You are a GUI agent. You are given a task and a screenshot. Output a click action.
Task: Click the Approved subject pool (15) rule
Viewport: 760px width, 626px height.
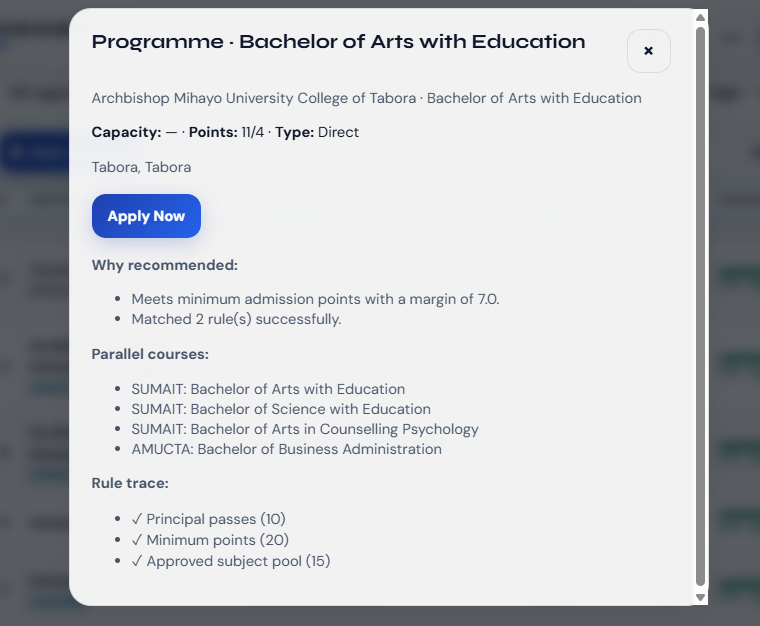(231, 561)
